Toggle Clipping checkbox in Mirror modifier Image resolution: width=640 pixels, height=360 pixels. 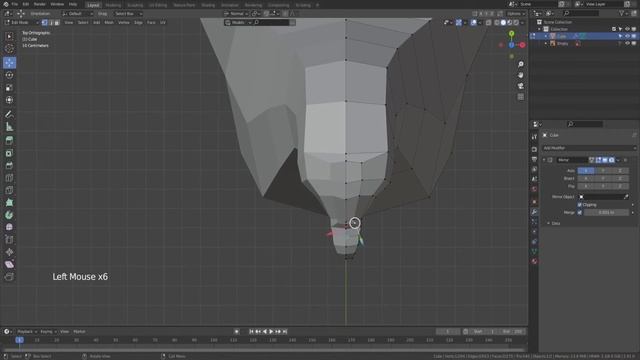click(x=580, y=204)
